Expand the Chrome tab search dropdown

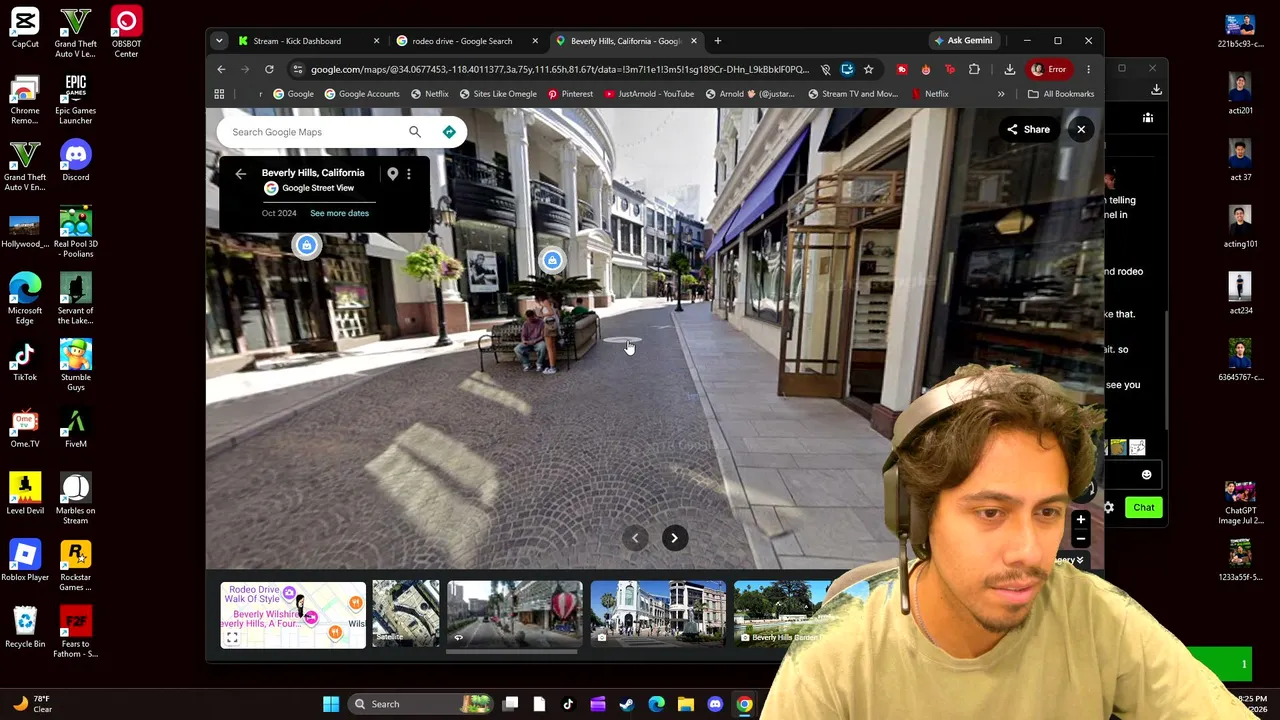coord(219,41)
